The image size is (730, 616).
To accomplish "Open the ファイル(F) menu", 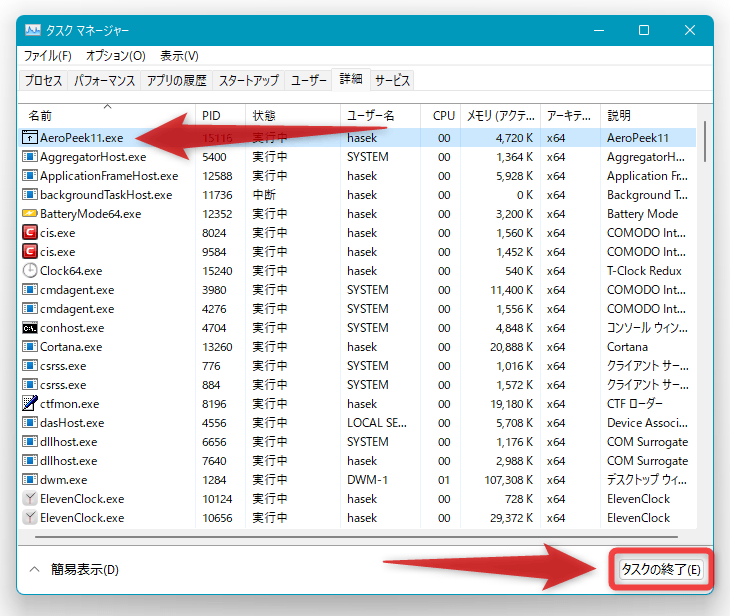I will coord(47,56).
